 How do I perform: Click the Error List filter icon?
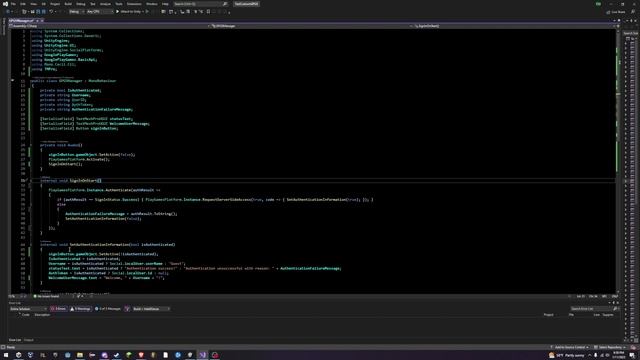(127, 309)
